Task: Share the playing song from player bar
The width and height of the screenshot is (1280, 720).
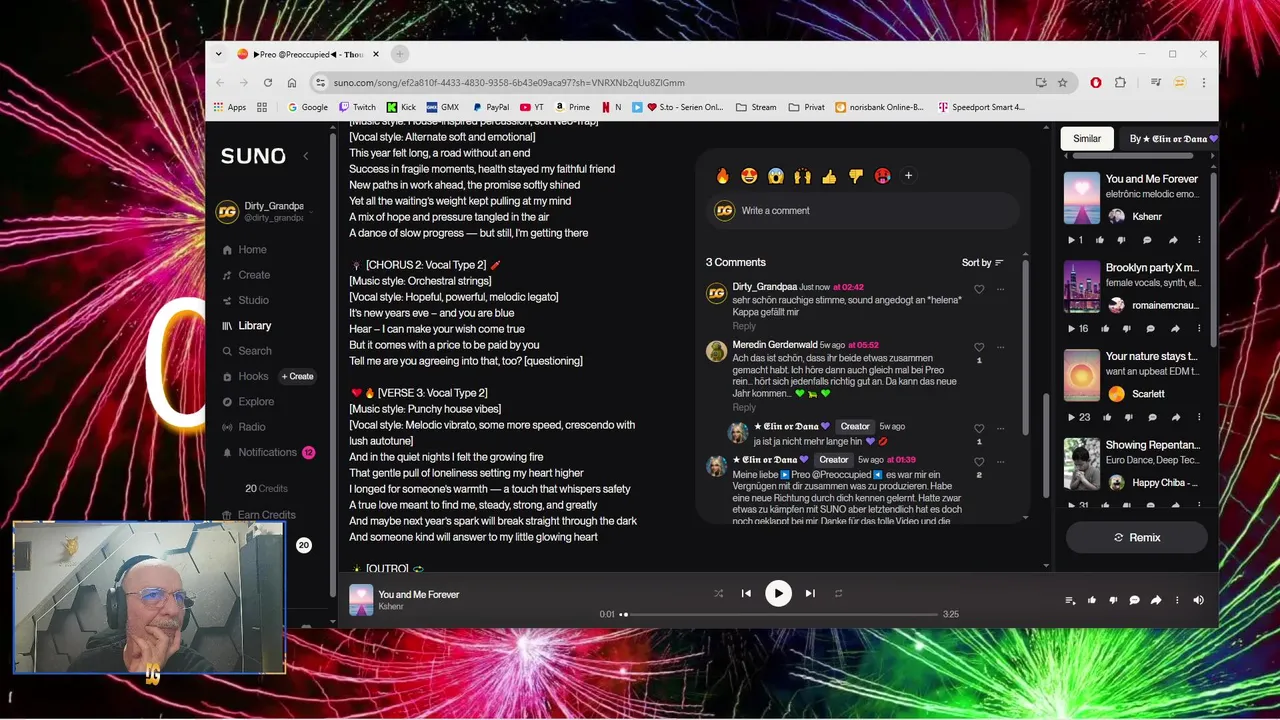Action: (1156, 600)
